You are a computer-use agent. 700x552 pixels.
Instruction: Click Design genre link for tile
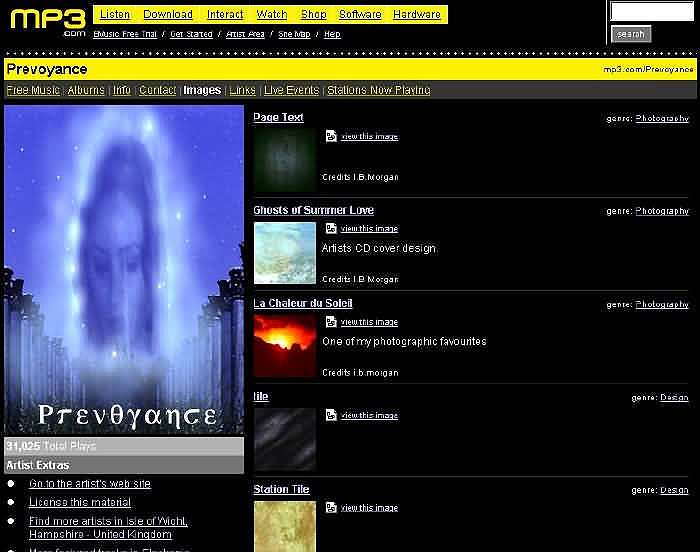[674, 397]
